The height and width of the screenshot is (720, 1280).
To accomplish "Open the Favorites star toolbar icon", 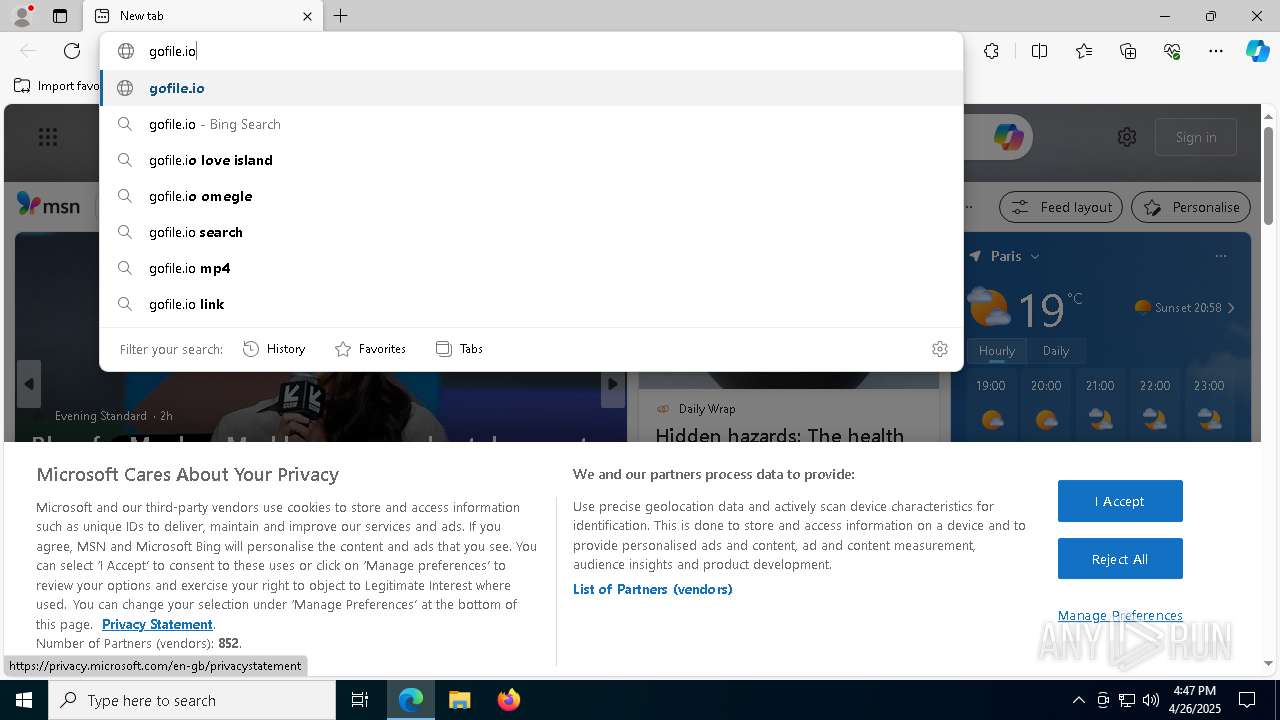I will (x=1084, y=51).
